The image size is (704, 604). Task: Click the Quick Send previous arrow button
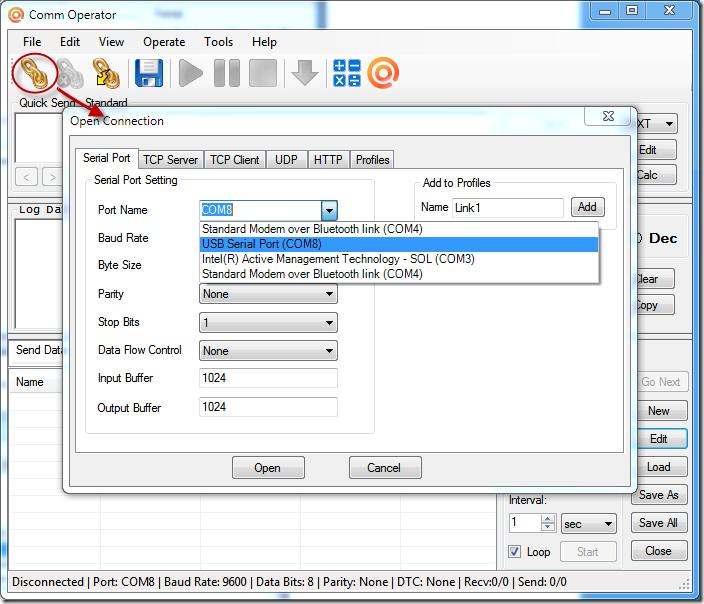click(26, 177)
